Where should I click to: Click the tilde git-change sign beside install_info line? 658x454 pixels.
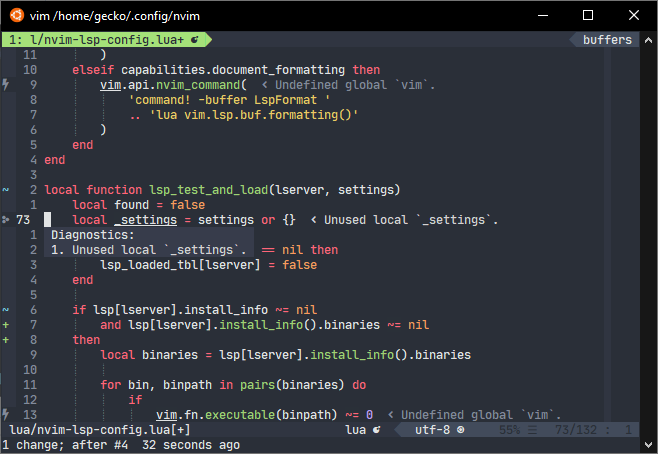point(5,310)
